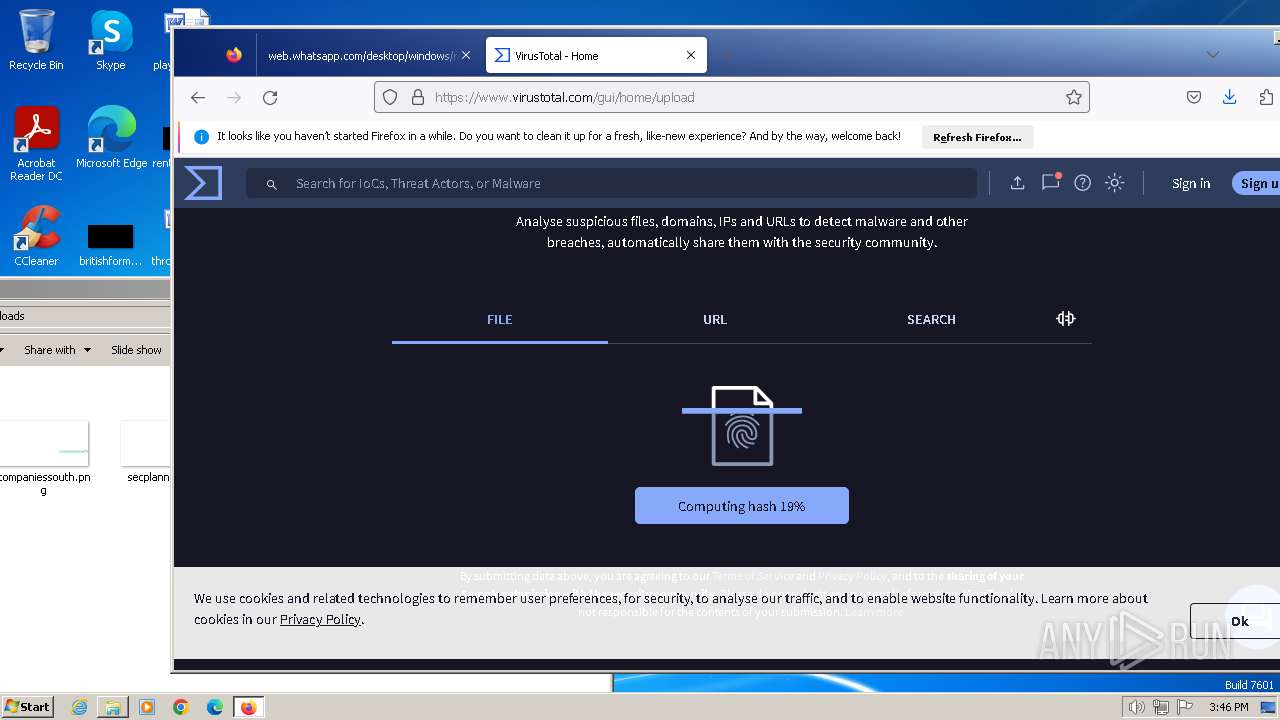
Task: Open VirusTotal help question-mark icon
Action: [x=1082, y=183]
